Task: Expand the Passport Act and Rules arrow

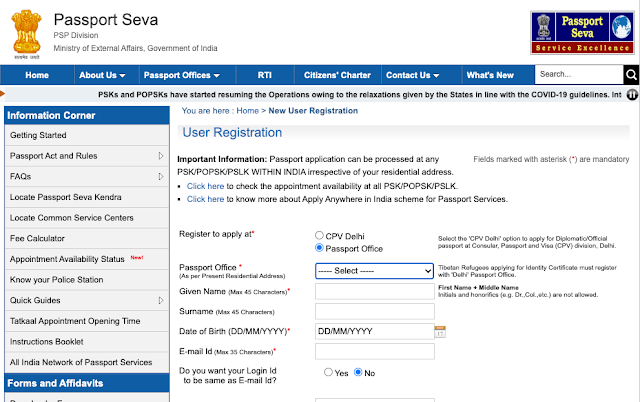Action: (161, 156)
